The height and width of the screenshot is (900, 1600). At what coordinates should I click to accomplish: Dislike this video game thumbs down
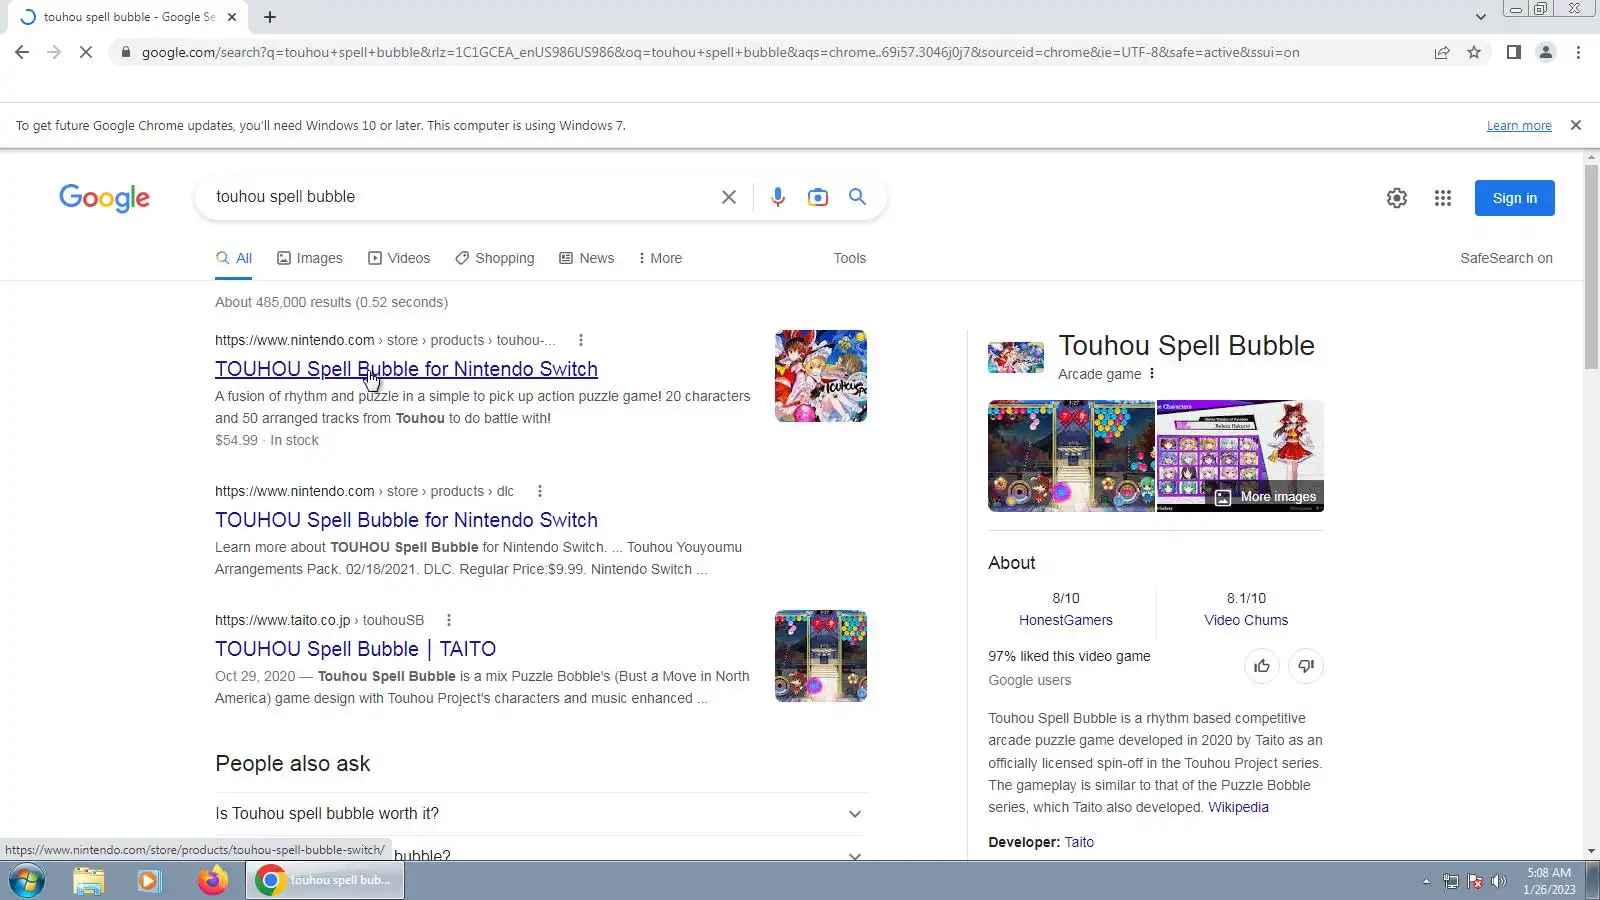coord(1306,666)
